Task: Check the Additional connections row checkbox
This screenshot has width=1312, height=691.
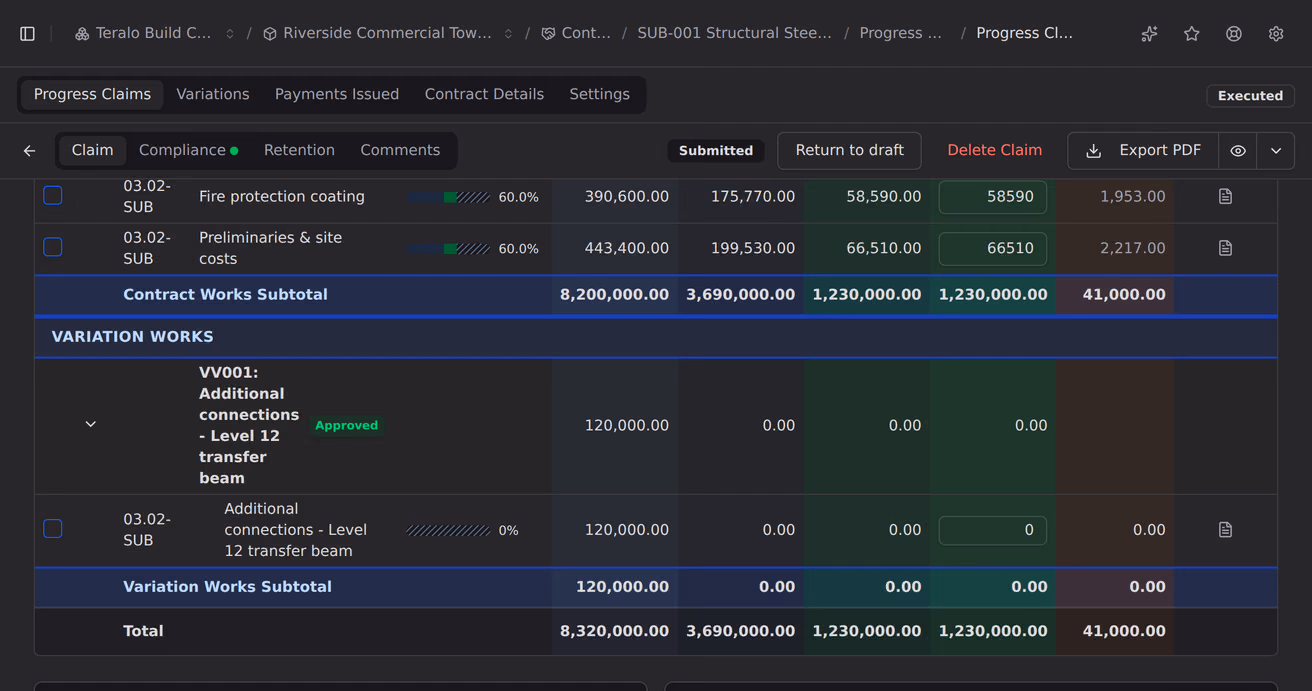Action: click(x=53, y=529)
